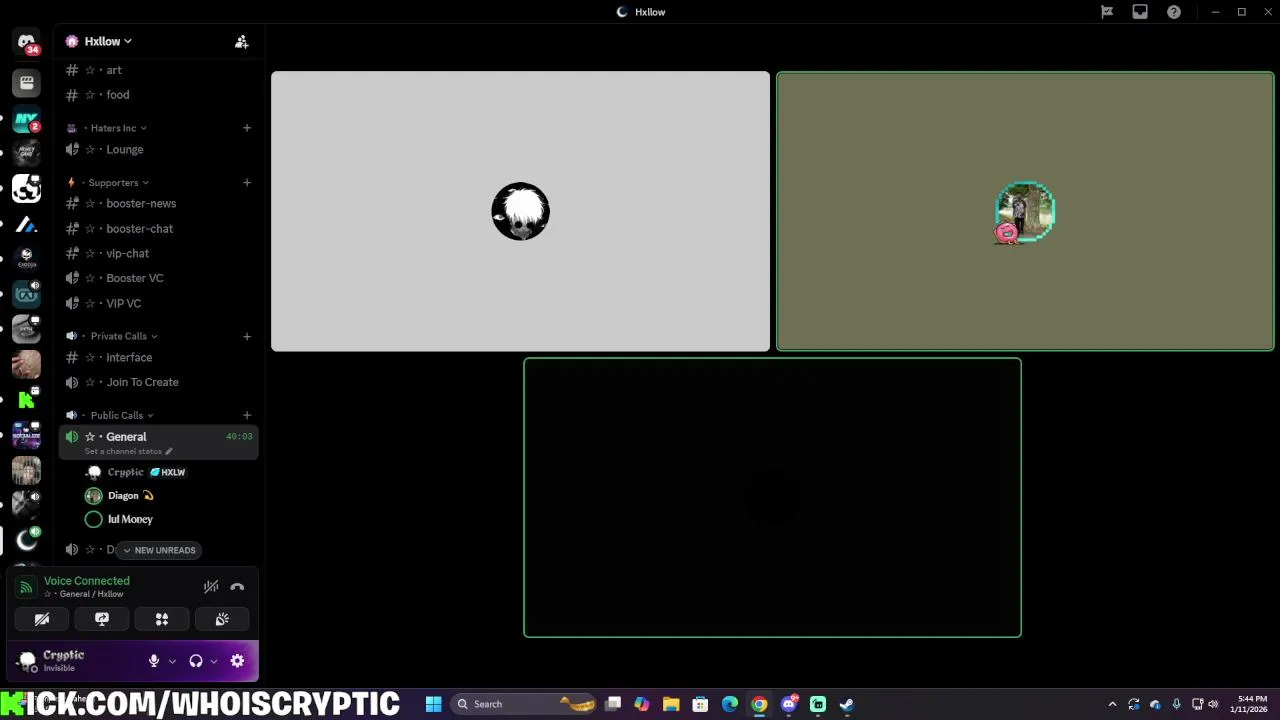Open the food text channel
1280x720 pixels.
[x=158, y=95]
